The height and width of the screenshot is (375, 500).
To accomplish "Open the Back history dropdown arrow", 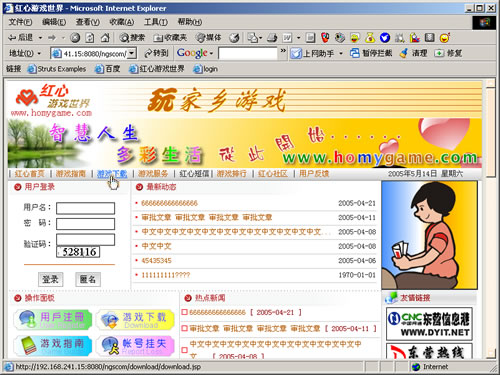I will click(x=40, y=38).
